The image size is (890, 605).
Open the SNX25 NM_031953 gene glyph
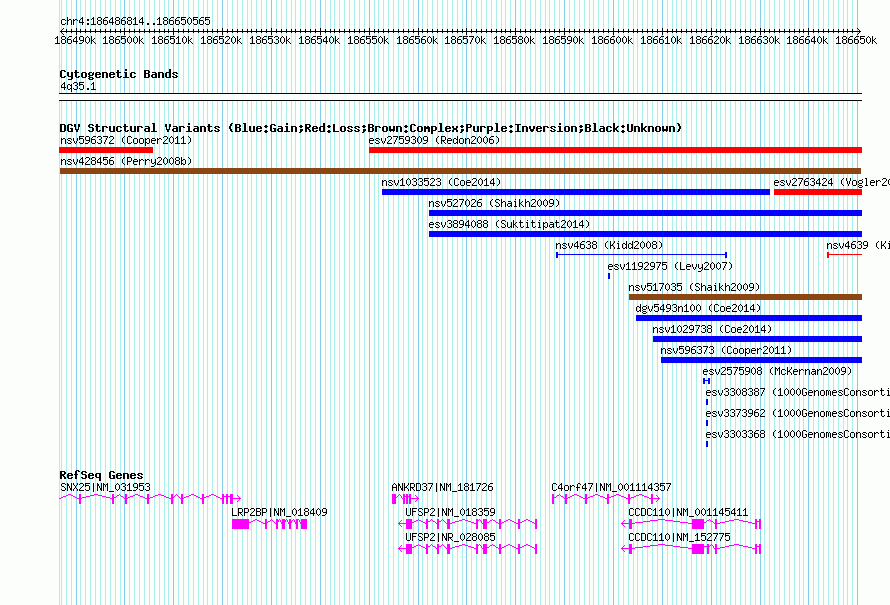tap(150, 499)
